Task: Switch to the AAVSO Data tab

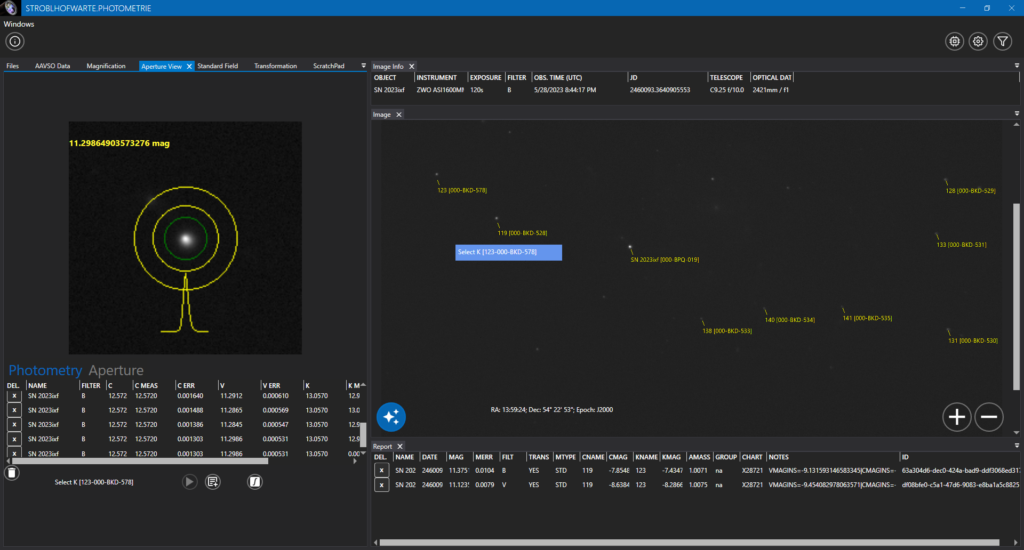Action: (52, 66)
